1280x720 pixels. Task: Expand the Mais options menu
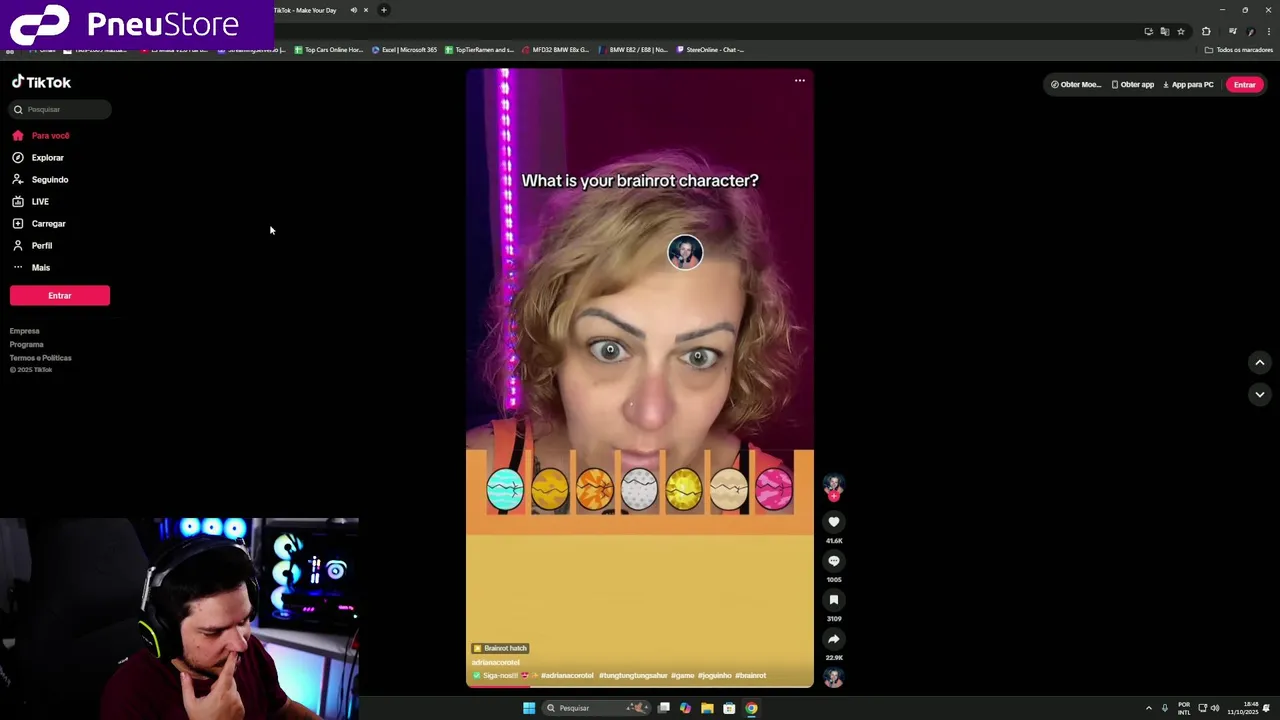31,267
